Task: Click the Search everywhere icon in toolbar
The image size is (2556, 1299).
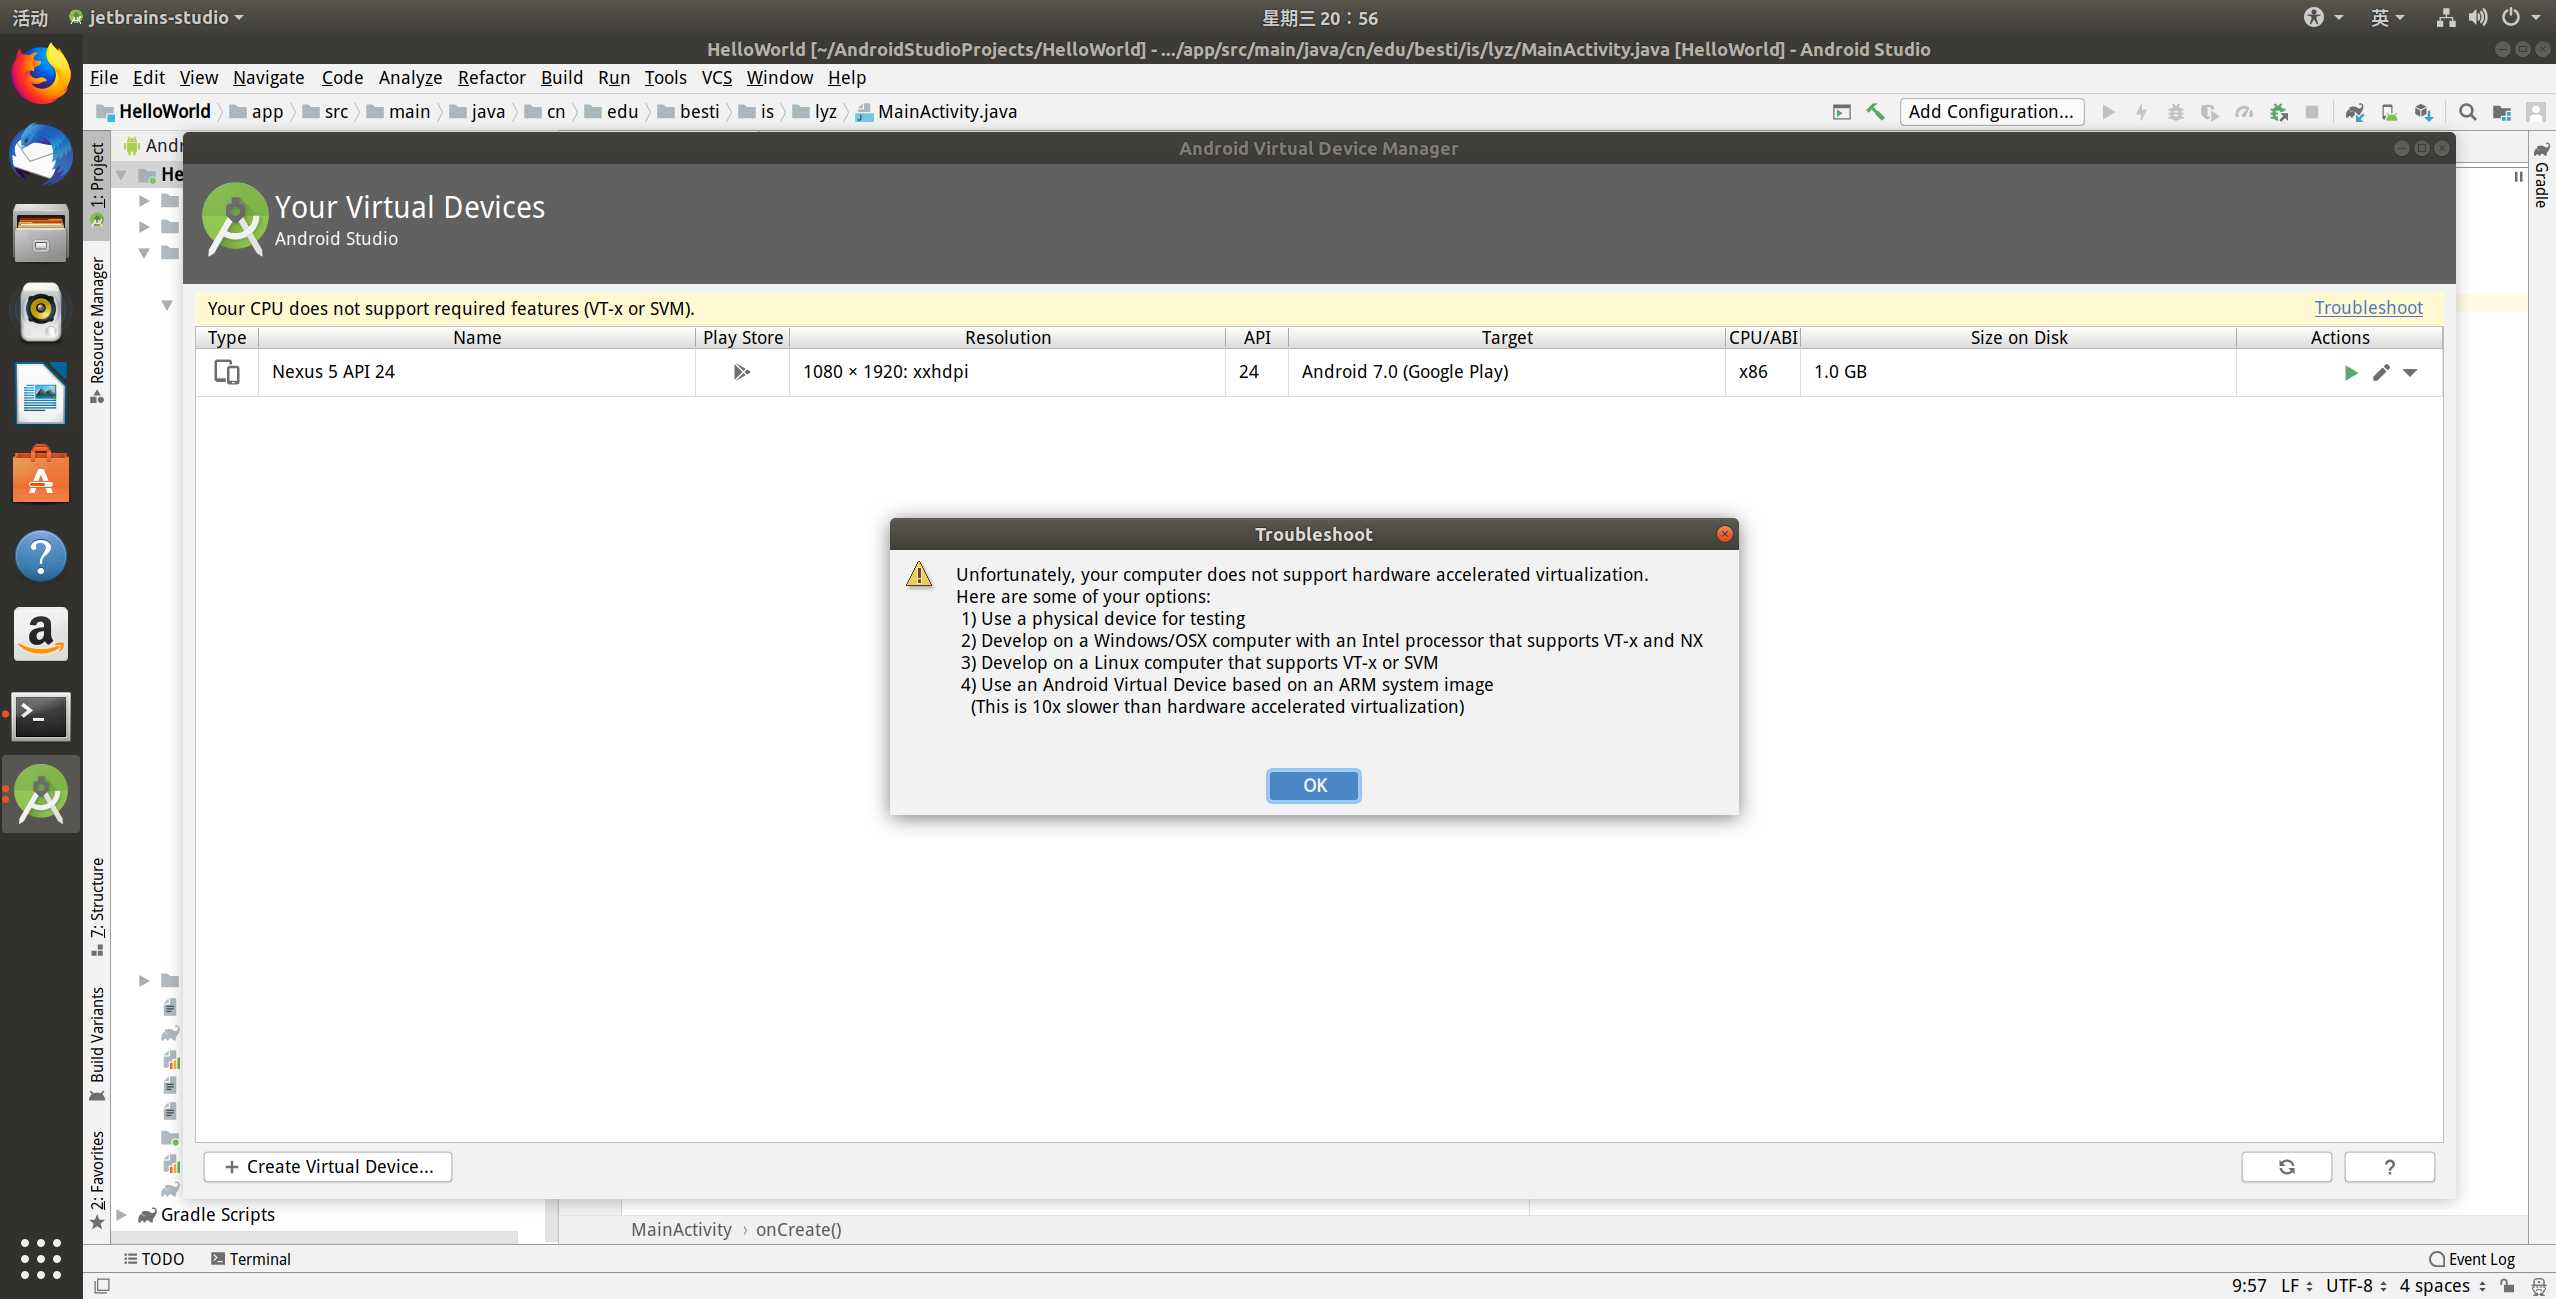Action: (x=2468, y=113)
